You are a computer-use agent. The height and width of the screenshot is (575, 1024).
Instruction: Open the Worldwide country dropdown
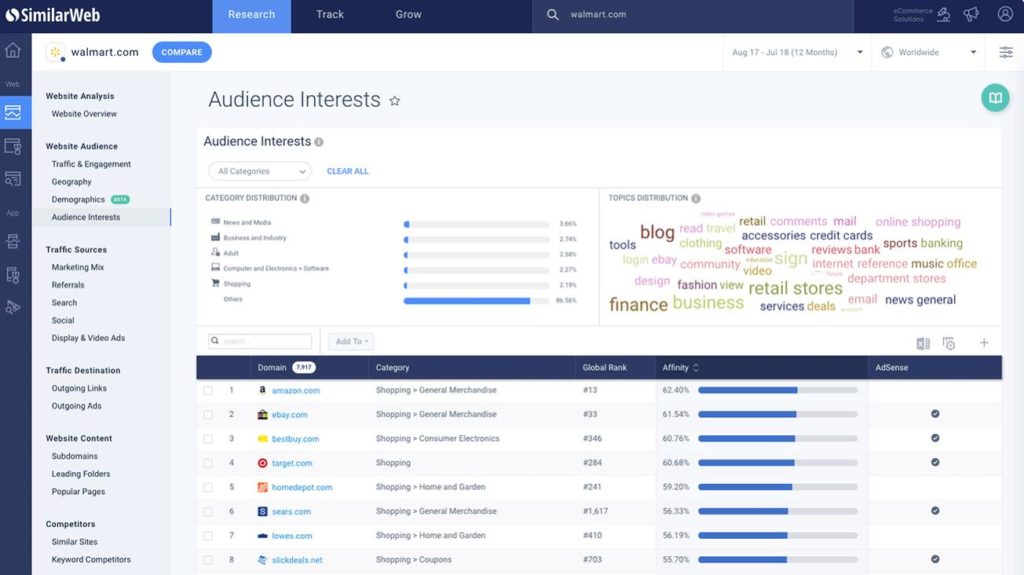929,52
